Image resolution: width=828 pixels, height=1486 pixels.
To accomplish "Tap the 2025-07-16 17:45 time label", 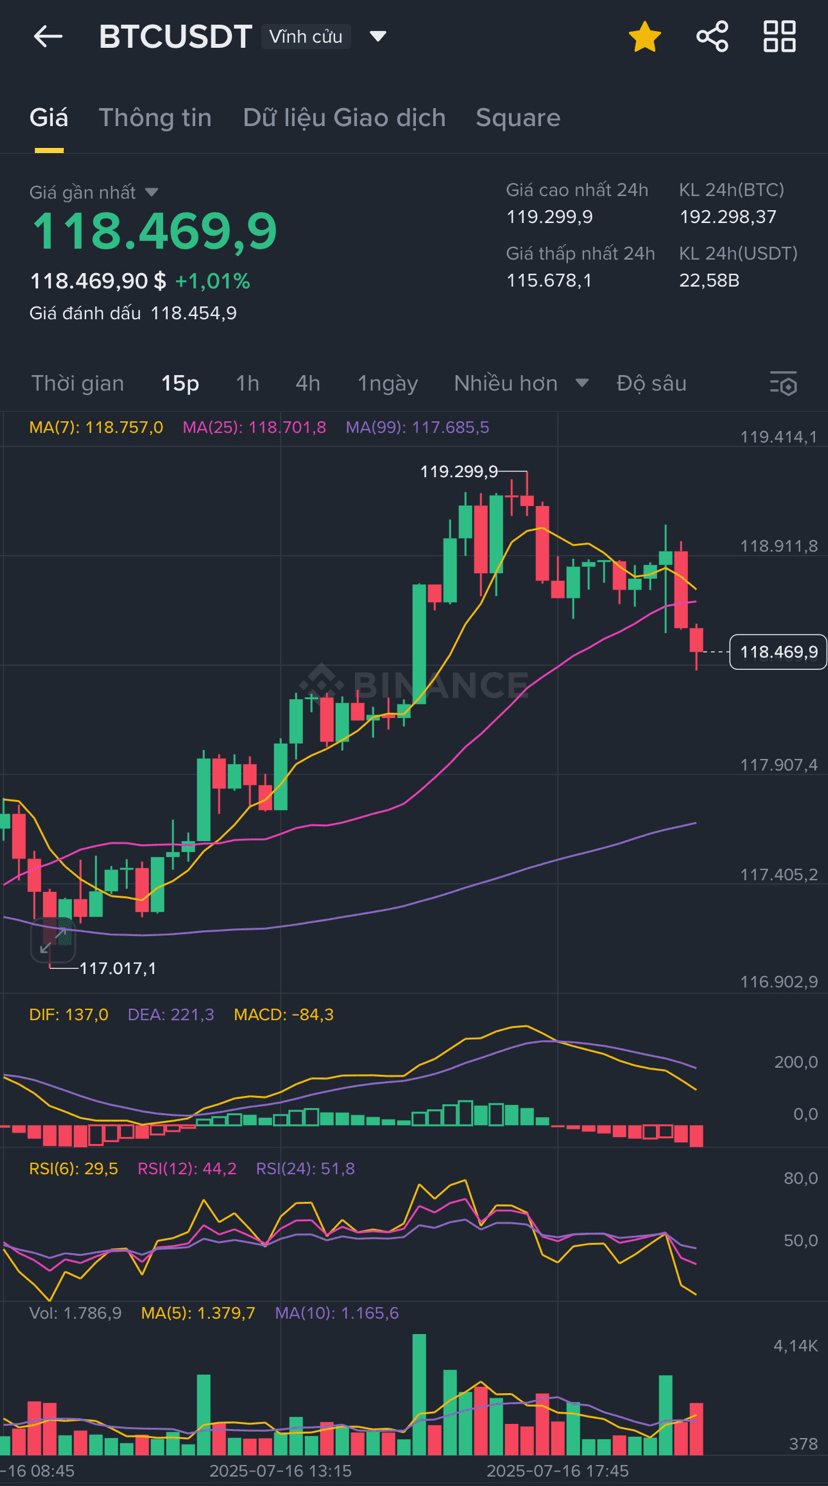I will tap(558, 1471).
